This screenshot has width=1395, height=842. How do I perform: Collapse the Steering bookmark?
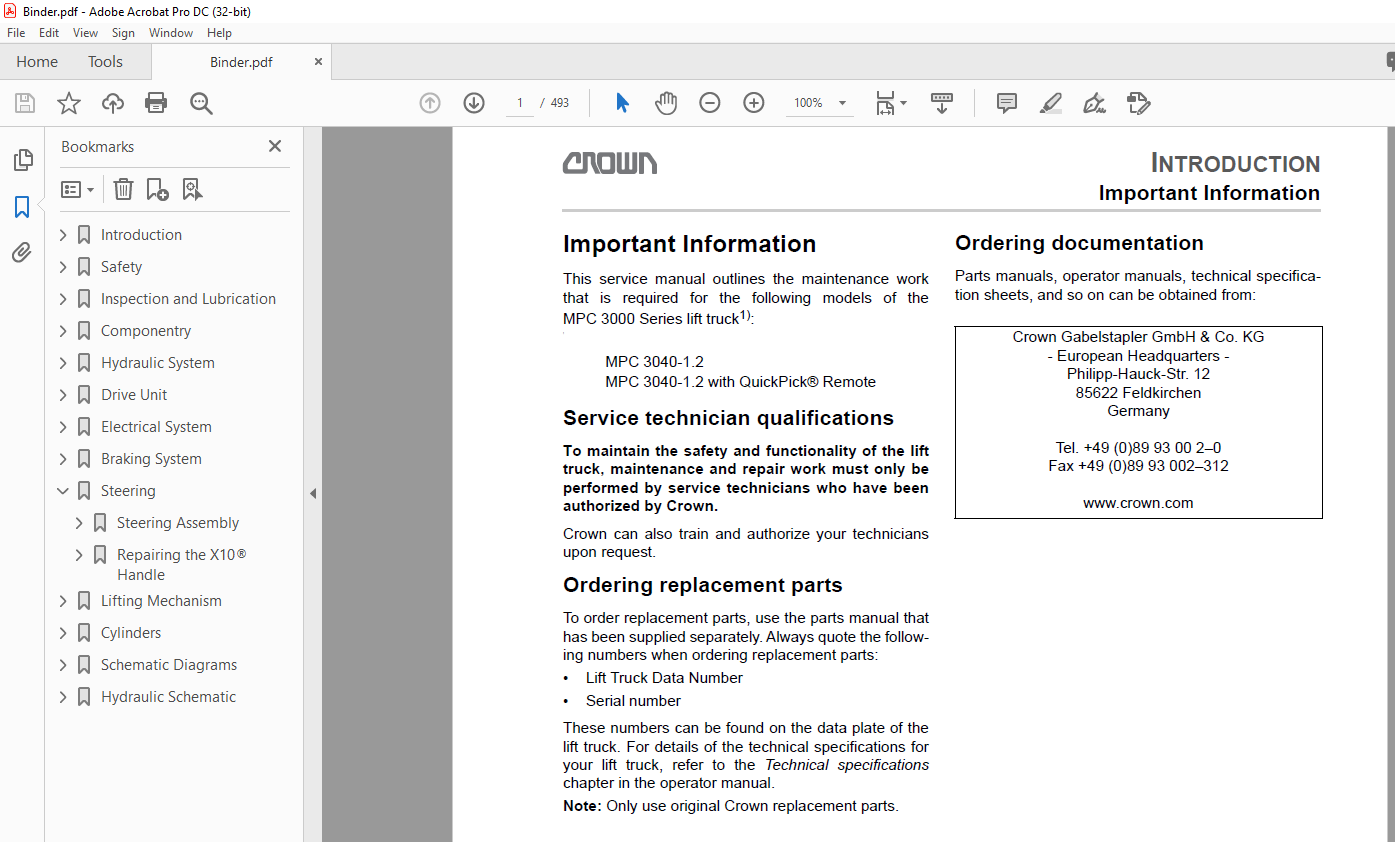tap(64, 491)
